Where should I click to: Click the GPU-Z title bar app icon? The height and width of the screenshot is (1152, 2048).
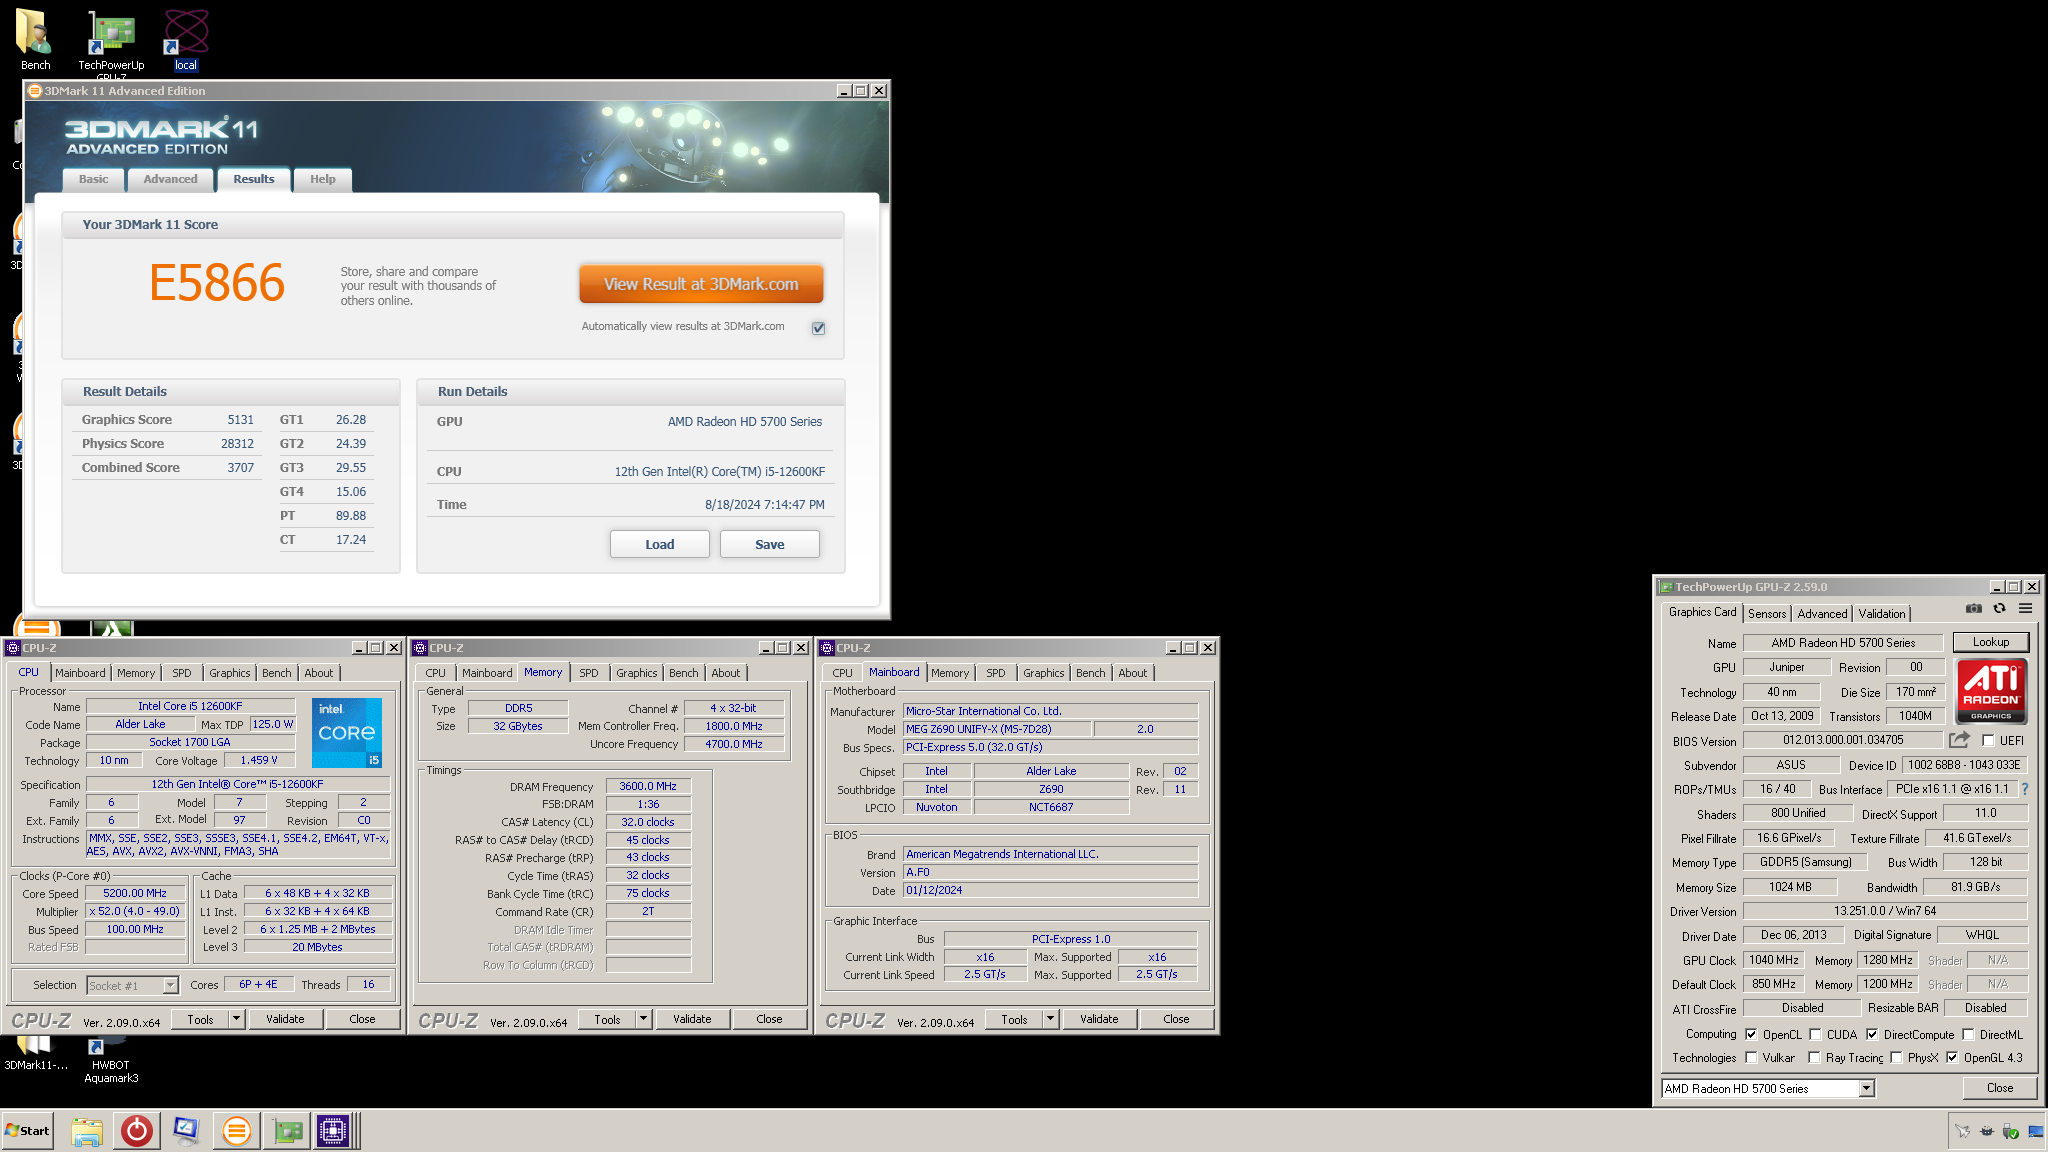tap(1666, 587)
